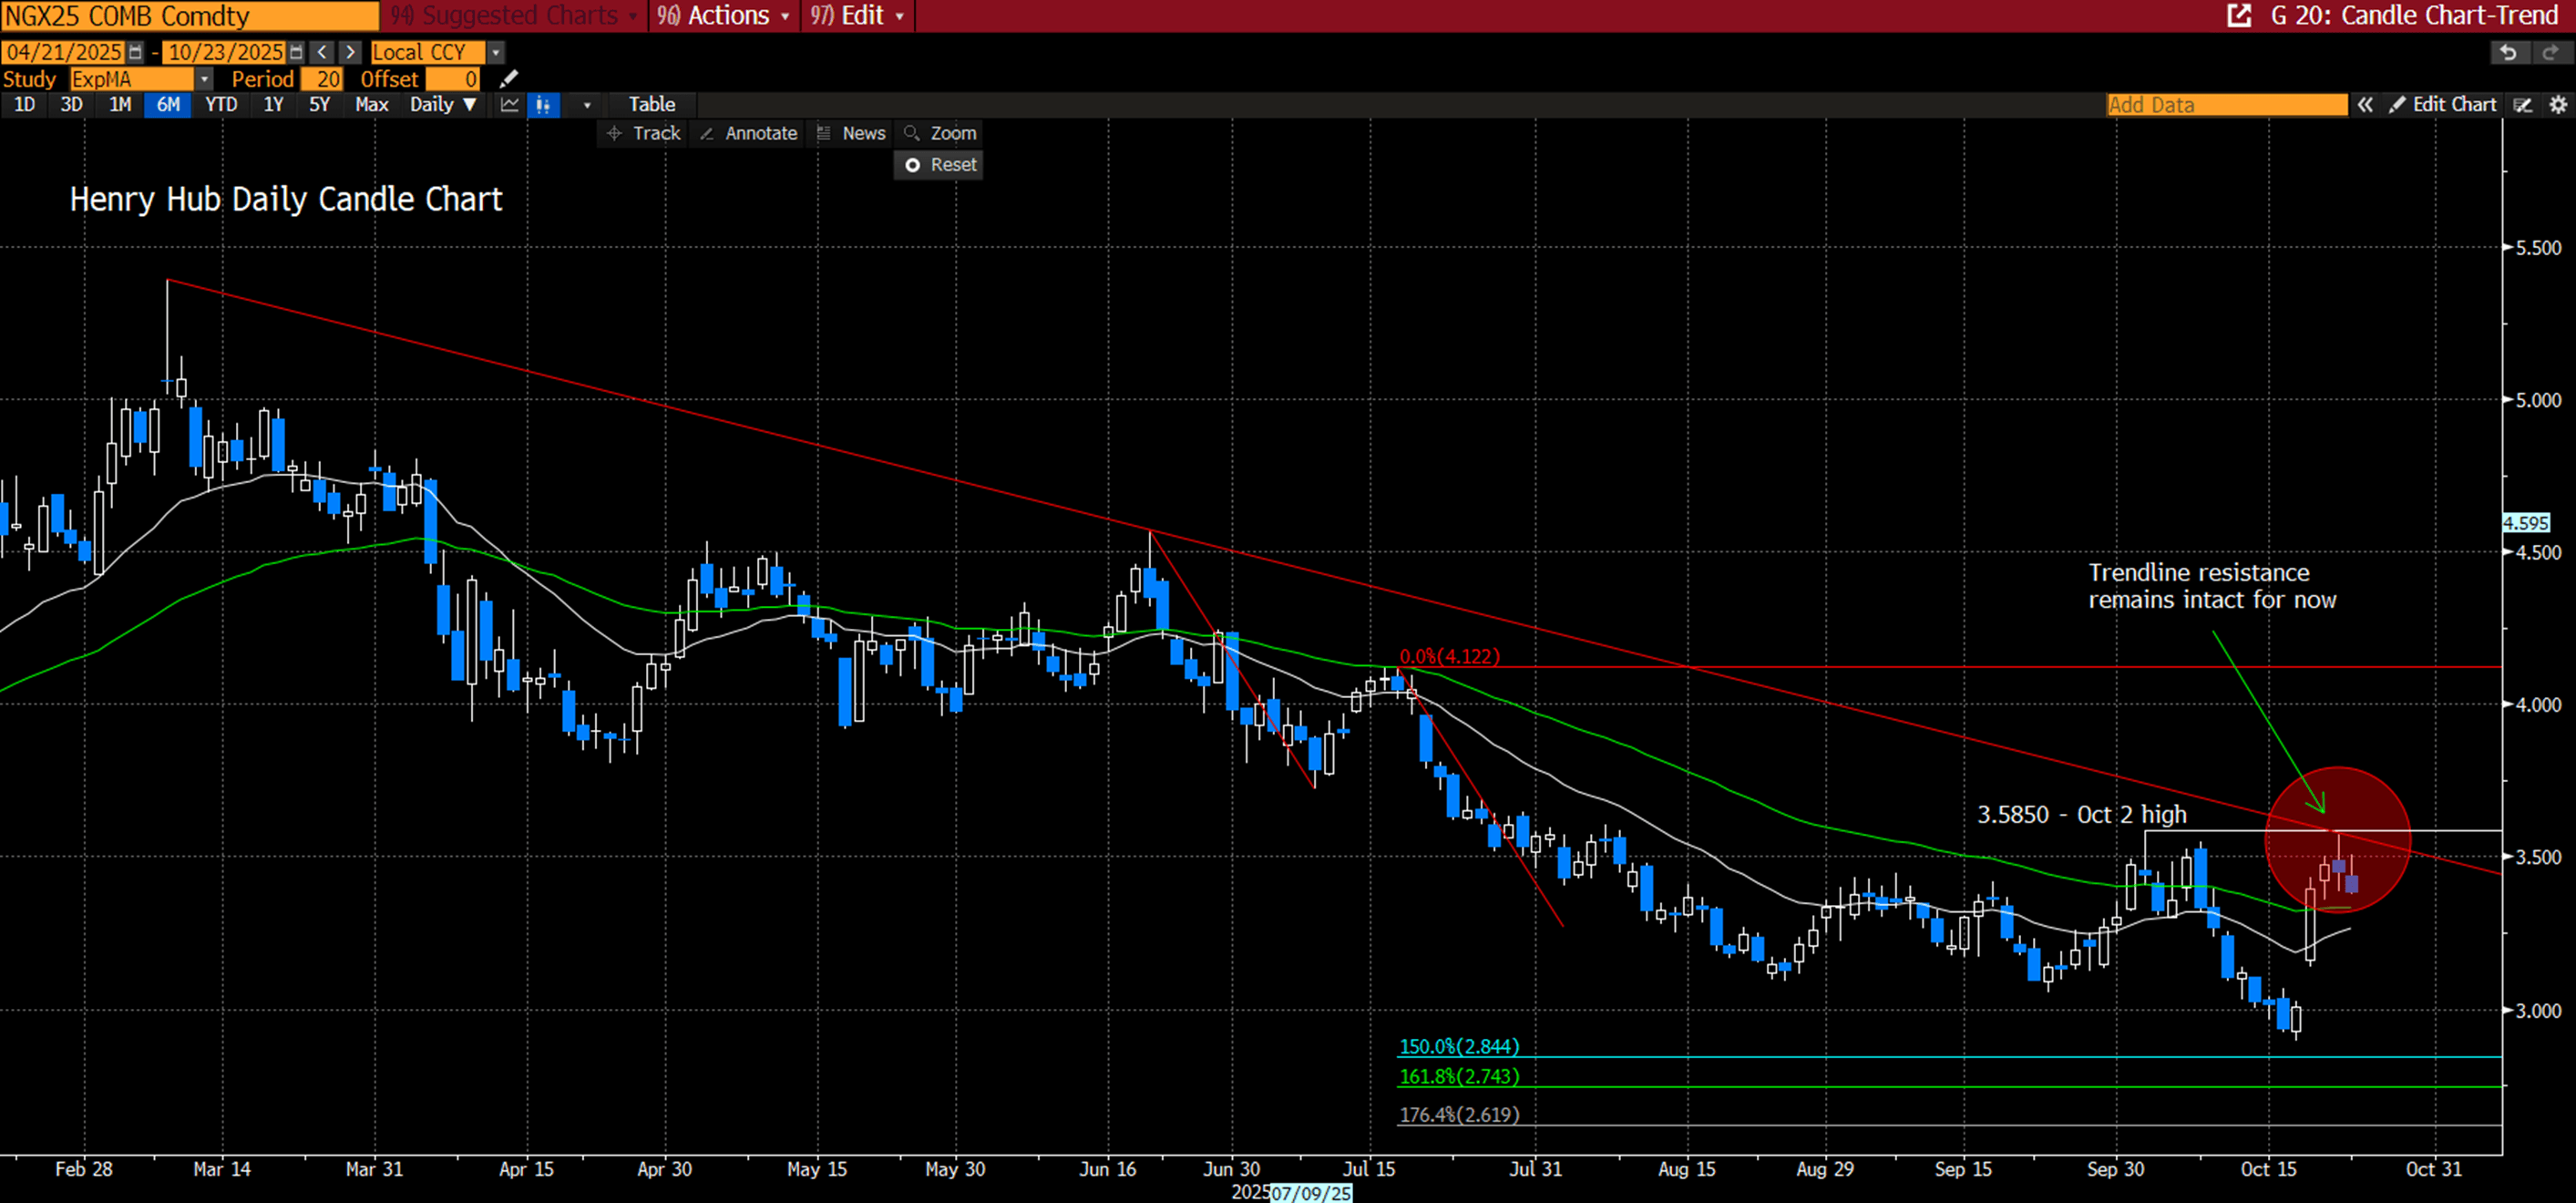Toggle the Annotate mode
Image resolution: width=2576 pixels, height=1203 pixels.
coord(748,133)
